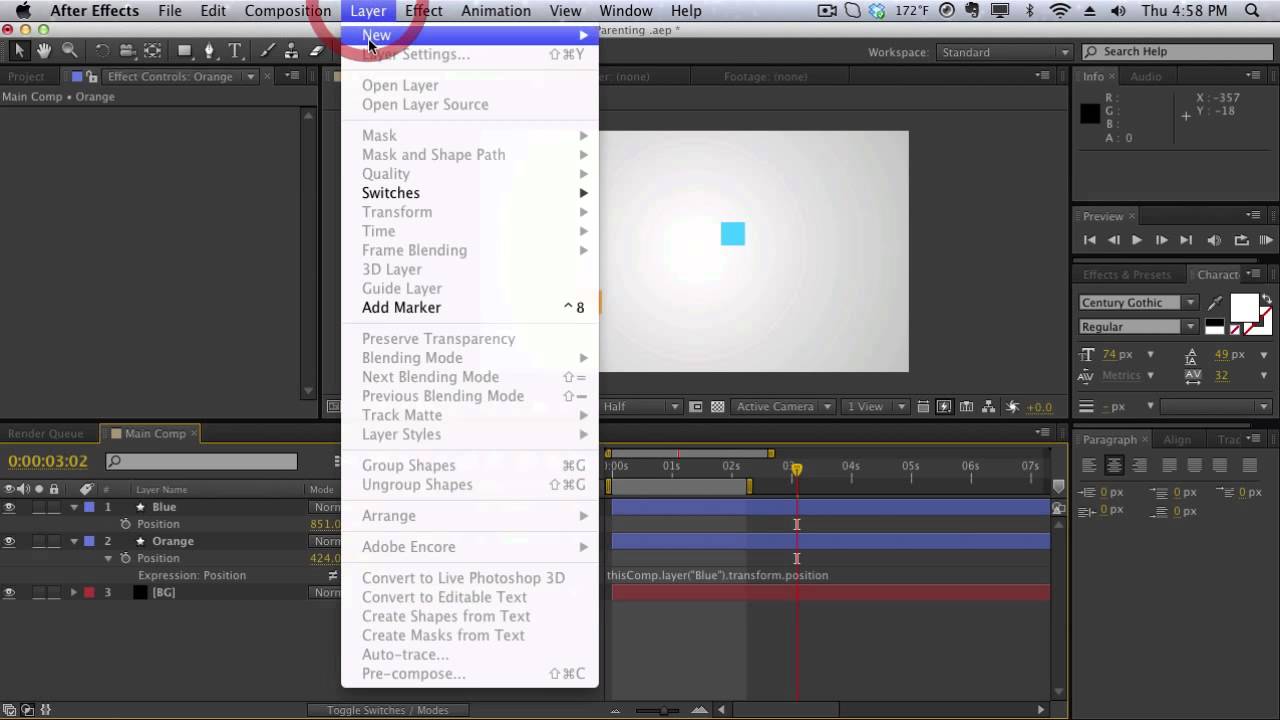
Task: Select the Pan Behind tool
Action: pos(152,51)
